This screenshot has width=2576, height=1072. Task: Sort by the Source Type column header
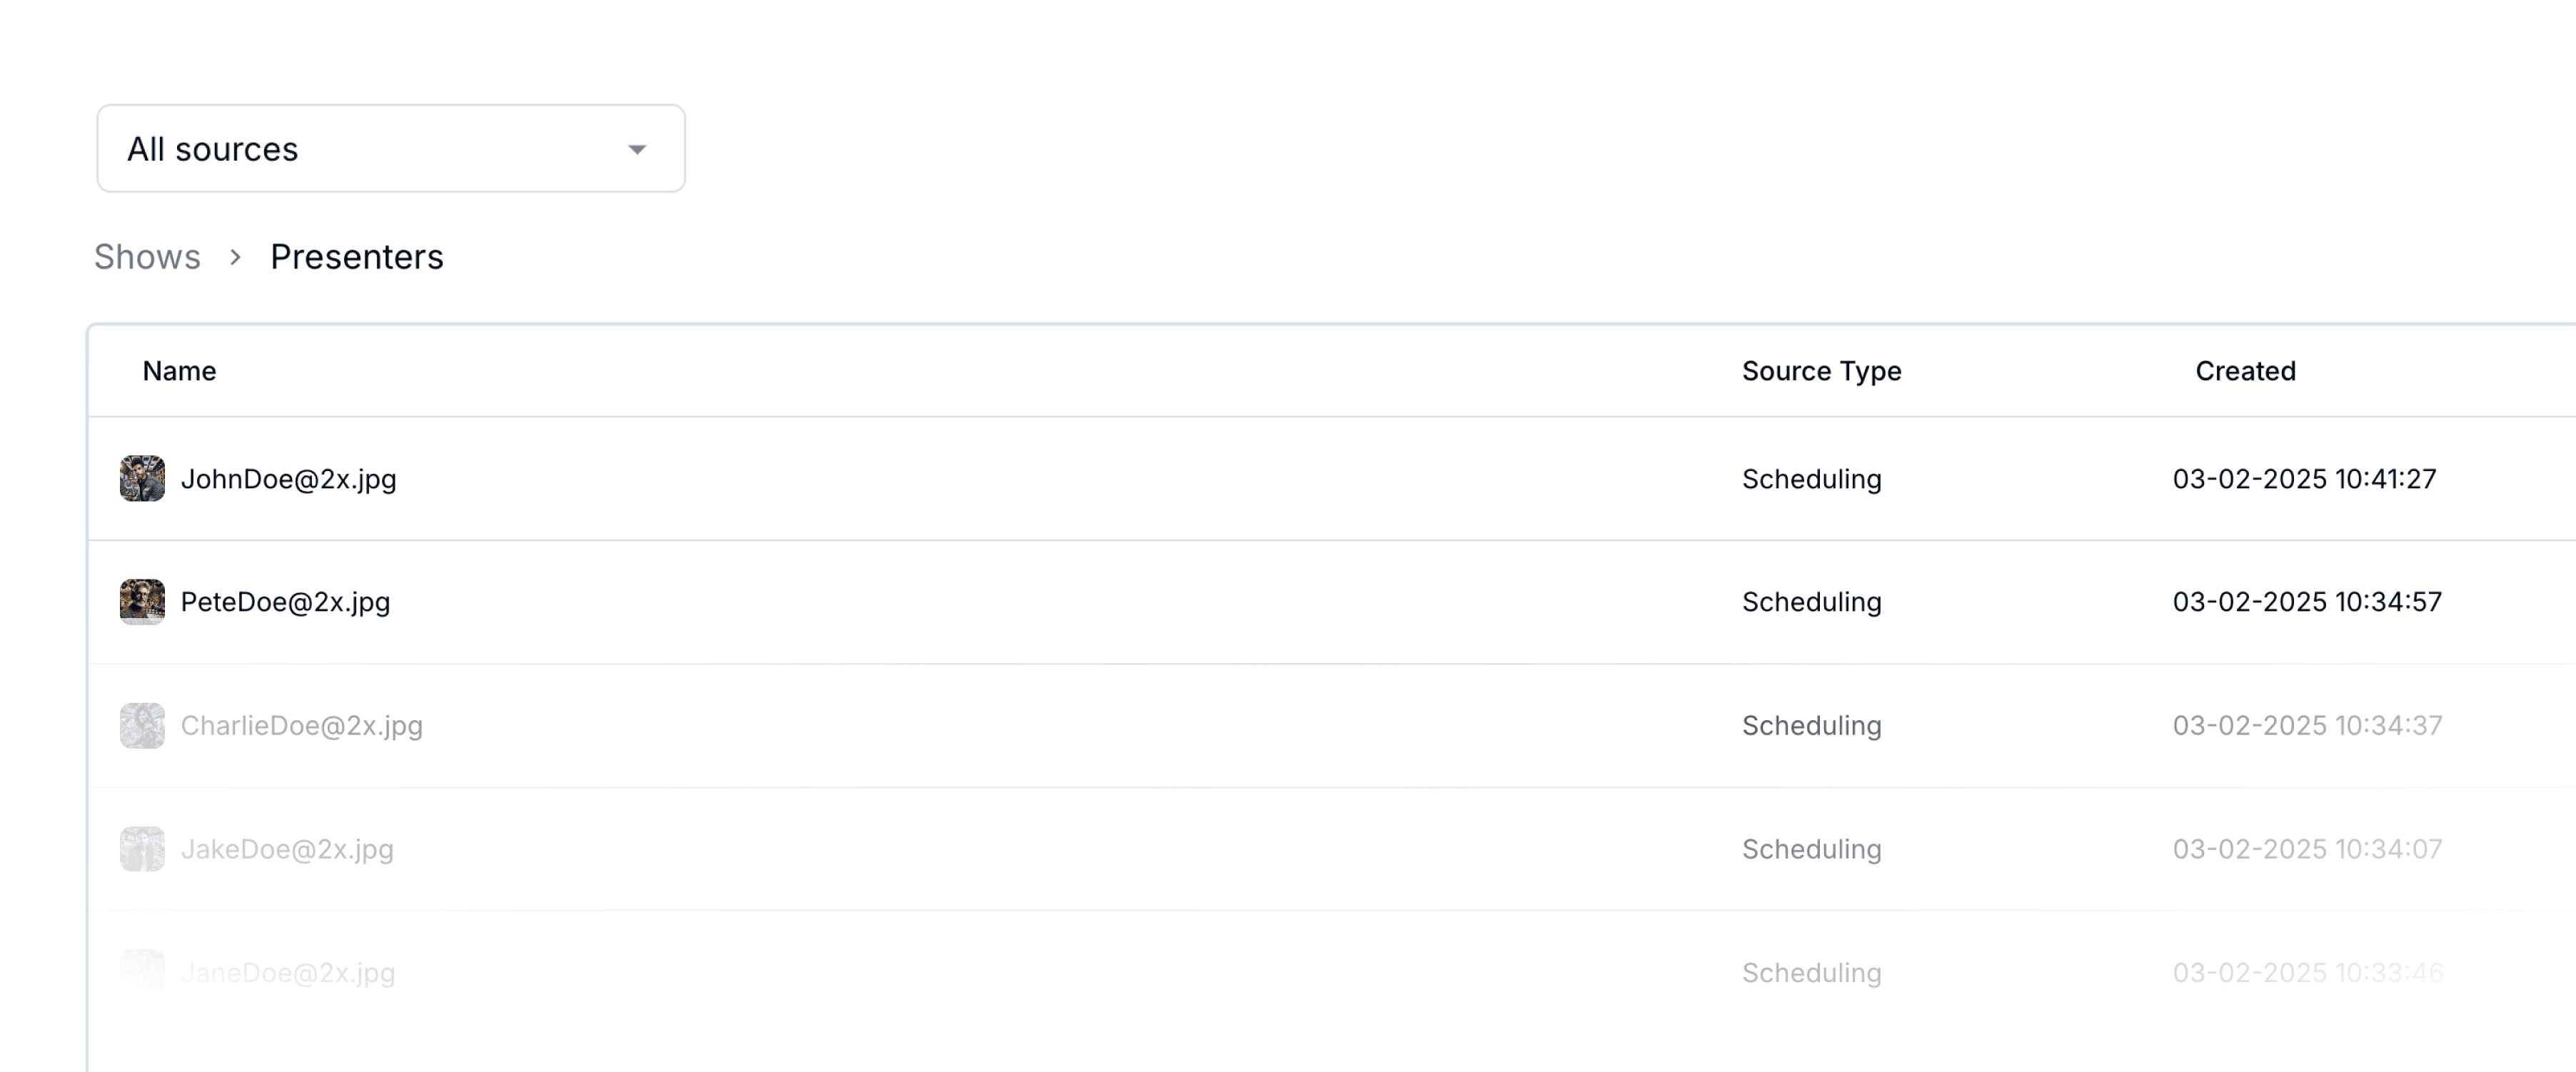pyautogui.click(x=1821, y=372)
